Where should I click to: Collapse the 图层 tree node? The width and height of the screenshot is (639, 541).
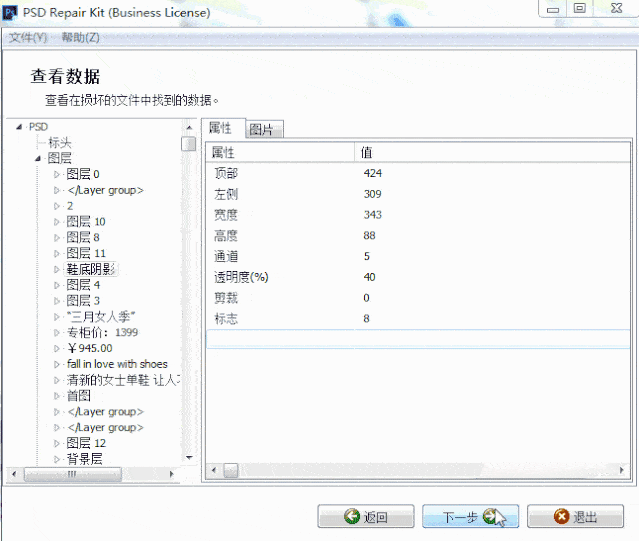point(38,158)
